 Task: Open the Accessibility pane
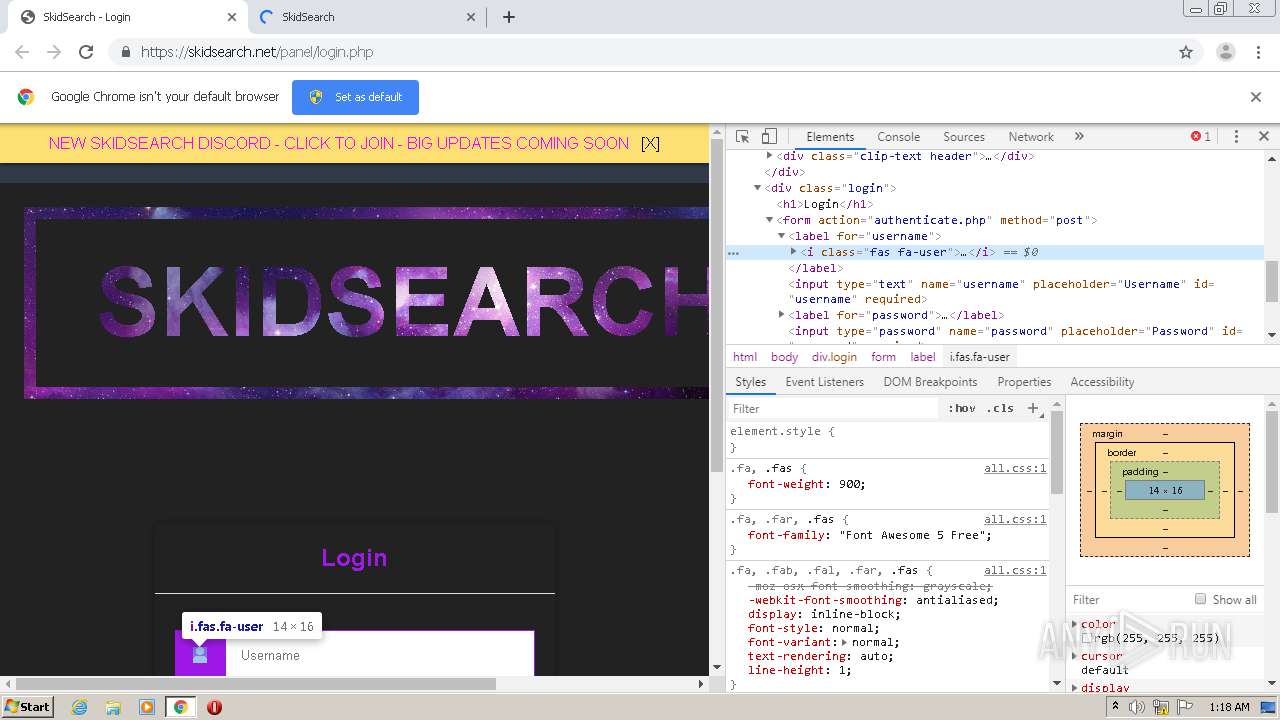coord(1102,382)
